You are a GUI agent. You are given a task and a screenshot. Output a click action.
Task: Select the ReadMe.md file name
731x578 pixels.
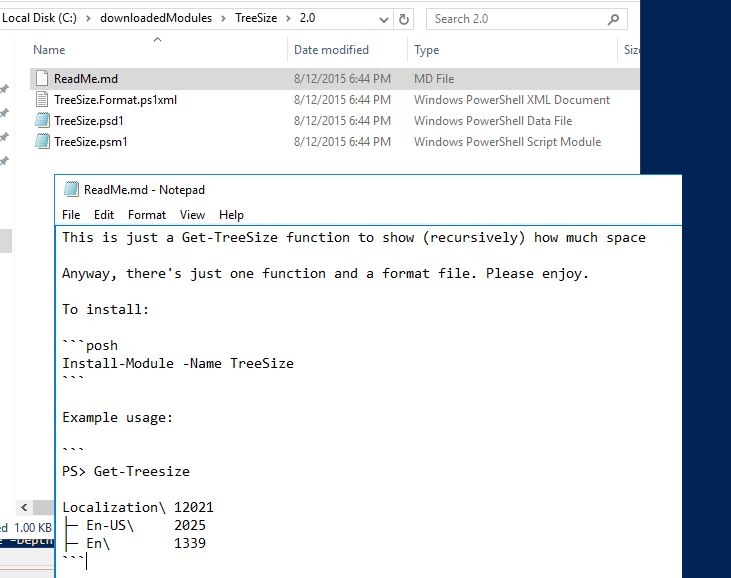(x=86, y=79)
